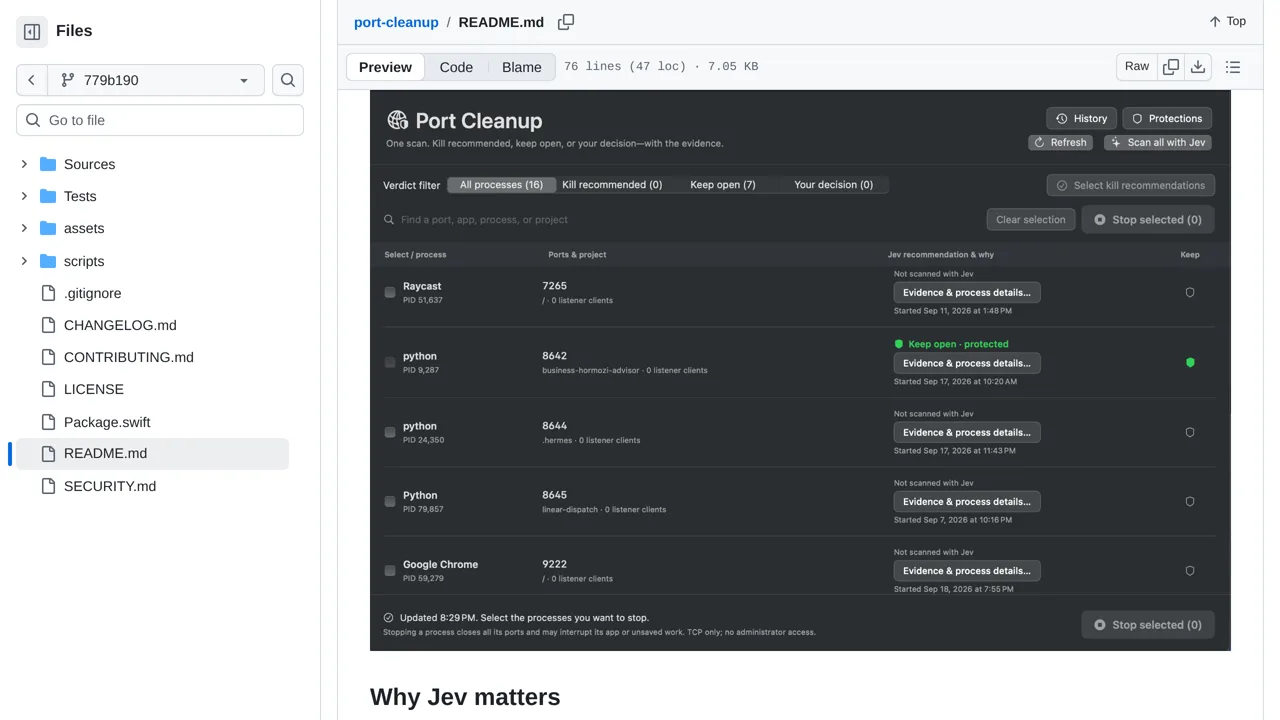Toggle the keep shield for port 8644

1190,433
